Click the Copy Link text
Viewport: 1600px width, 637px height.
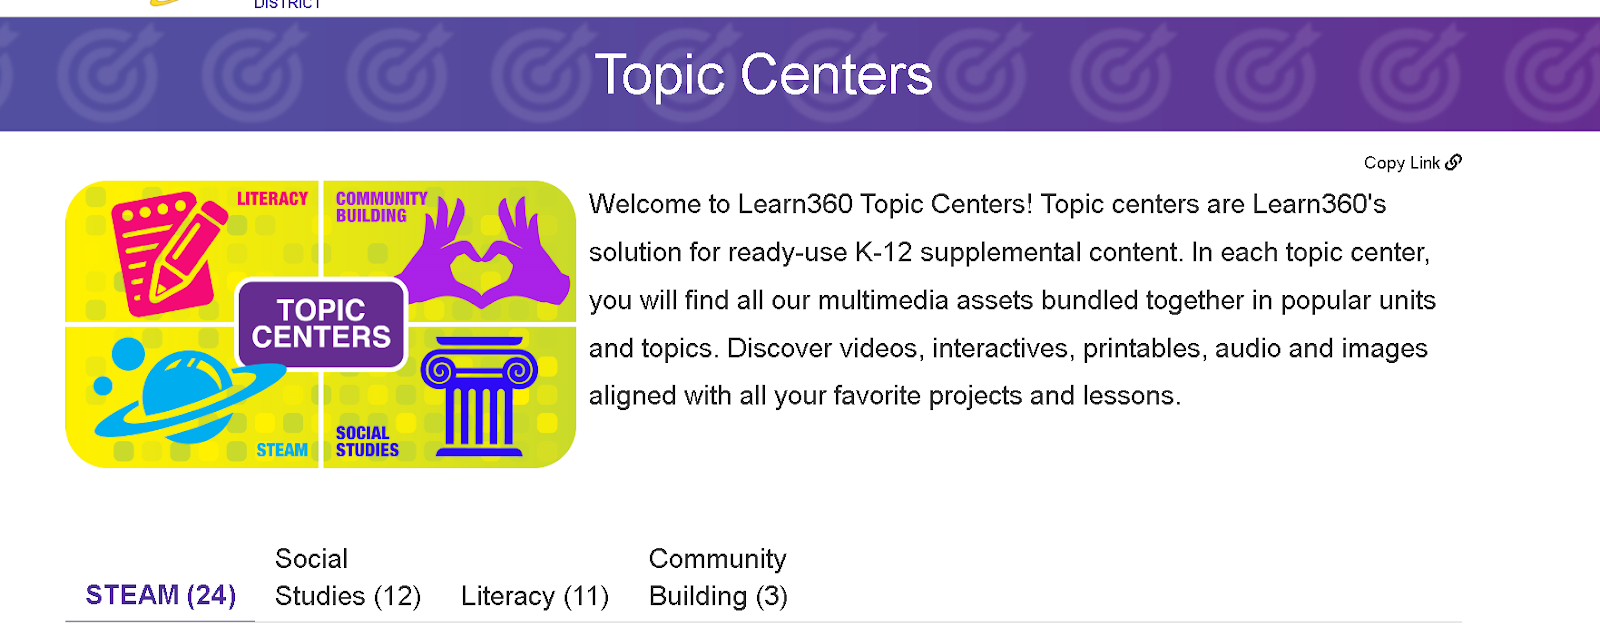[x=1402, y=163]
